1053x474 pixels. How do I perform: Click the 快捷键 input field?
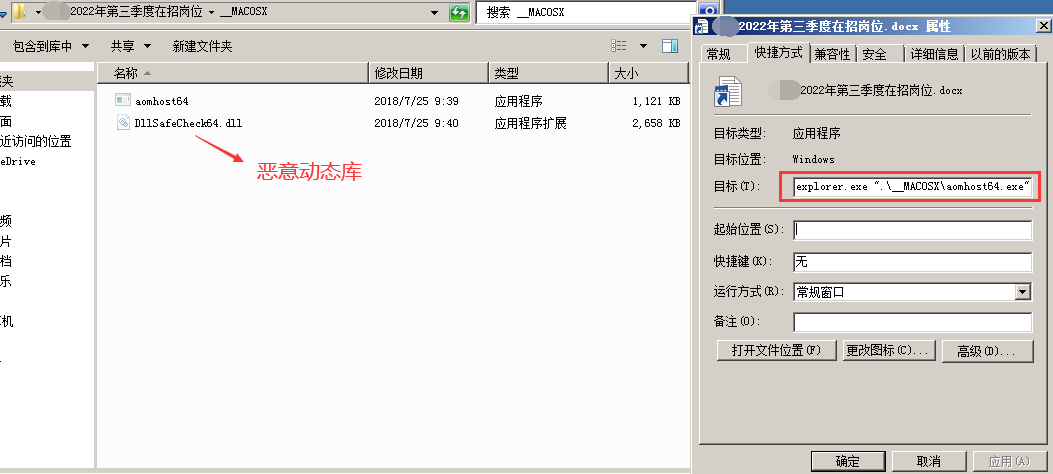(912, 262)
